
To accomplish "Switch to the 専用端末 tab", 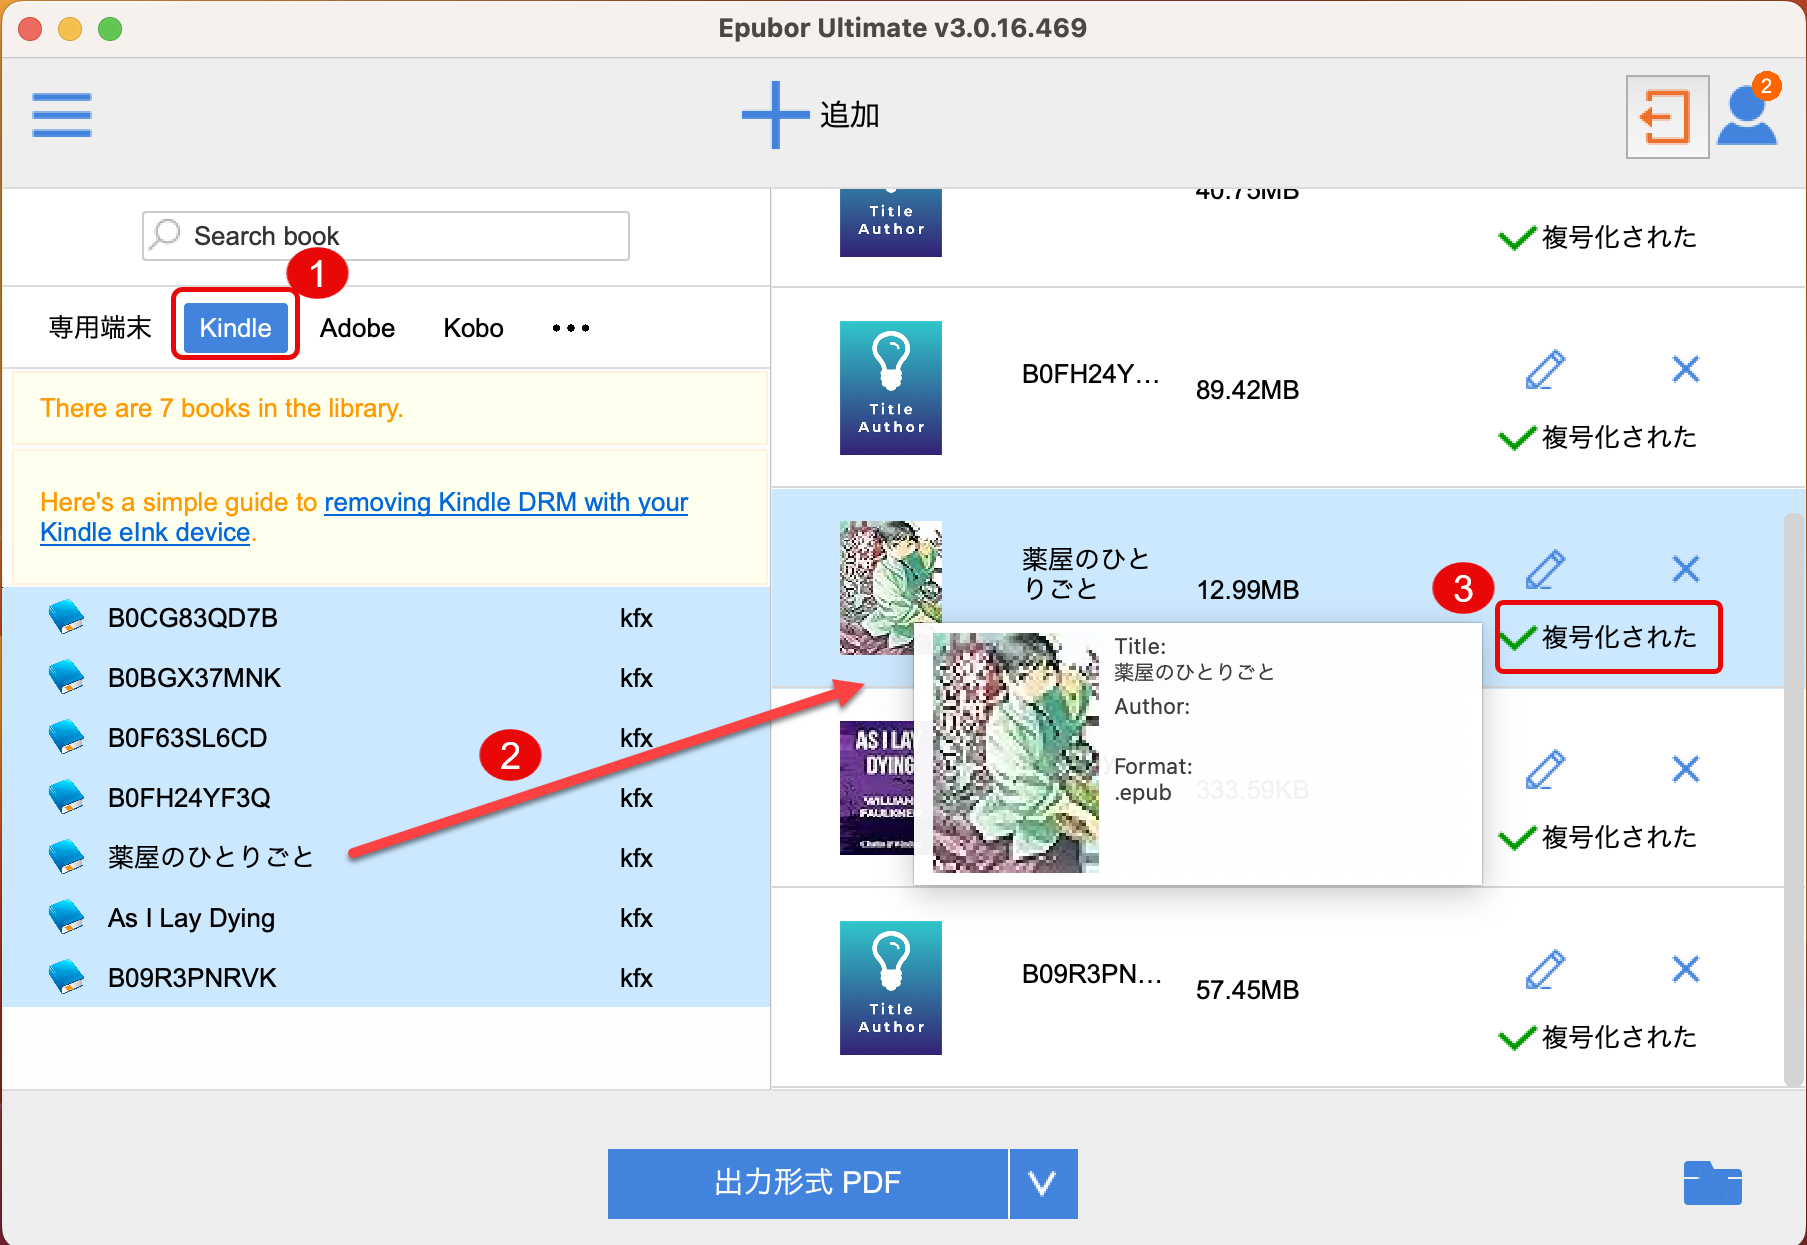I will coord(100,328).
